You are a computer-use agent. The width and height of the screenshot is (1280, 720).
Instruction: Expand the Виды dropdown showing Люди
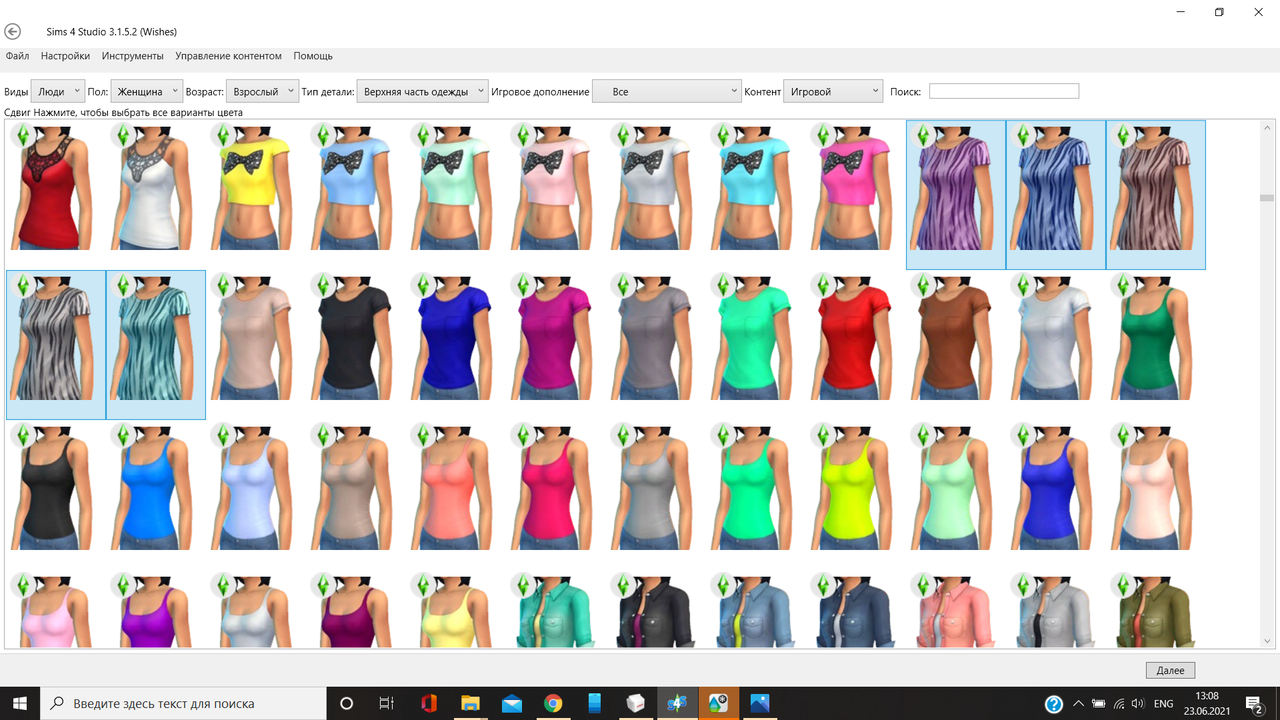57,91
